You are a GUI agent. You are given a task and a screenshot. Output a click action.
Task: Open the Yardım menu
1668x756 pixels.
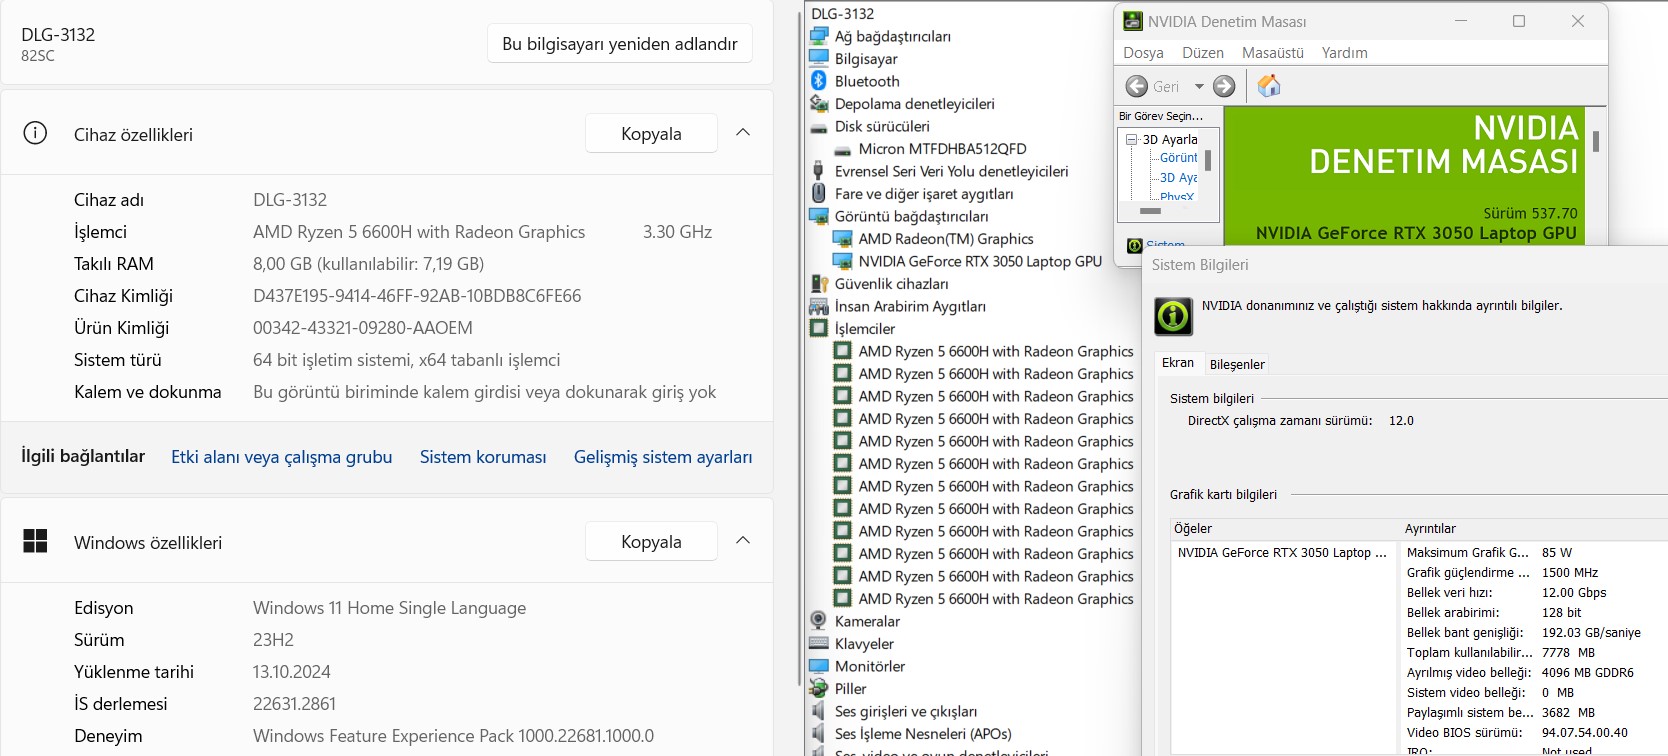click(1345, 53)
